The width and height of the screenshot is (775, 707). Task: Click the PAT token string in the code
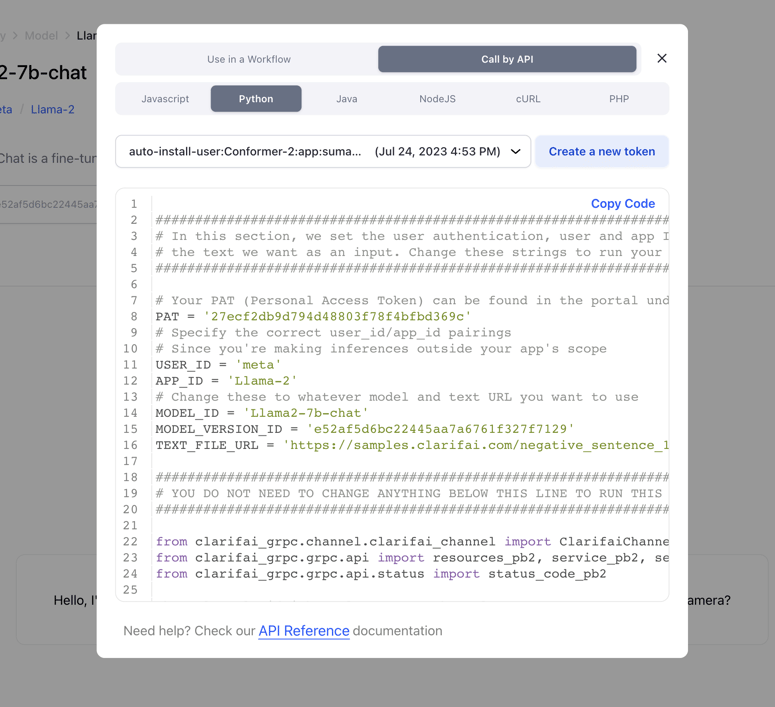[x=337, y=317]
